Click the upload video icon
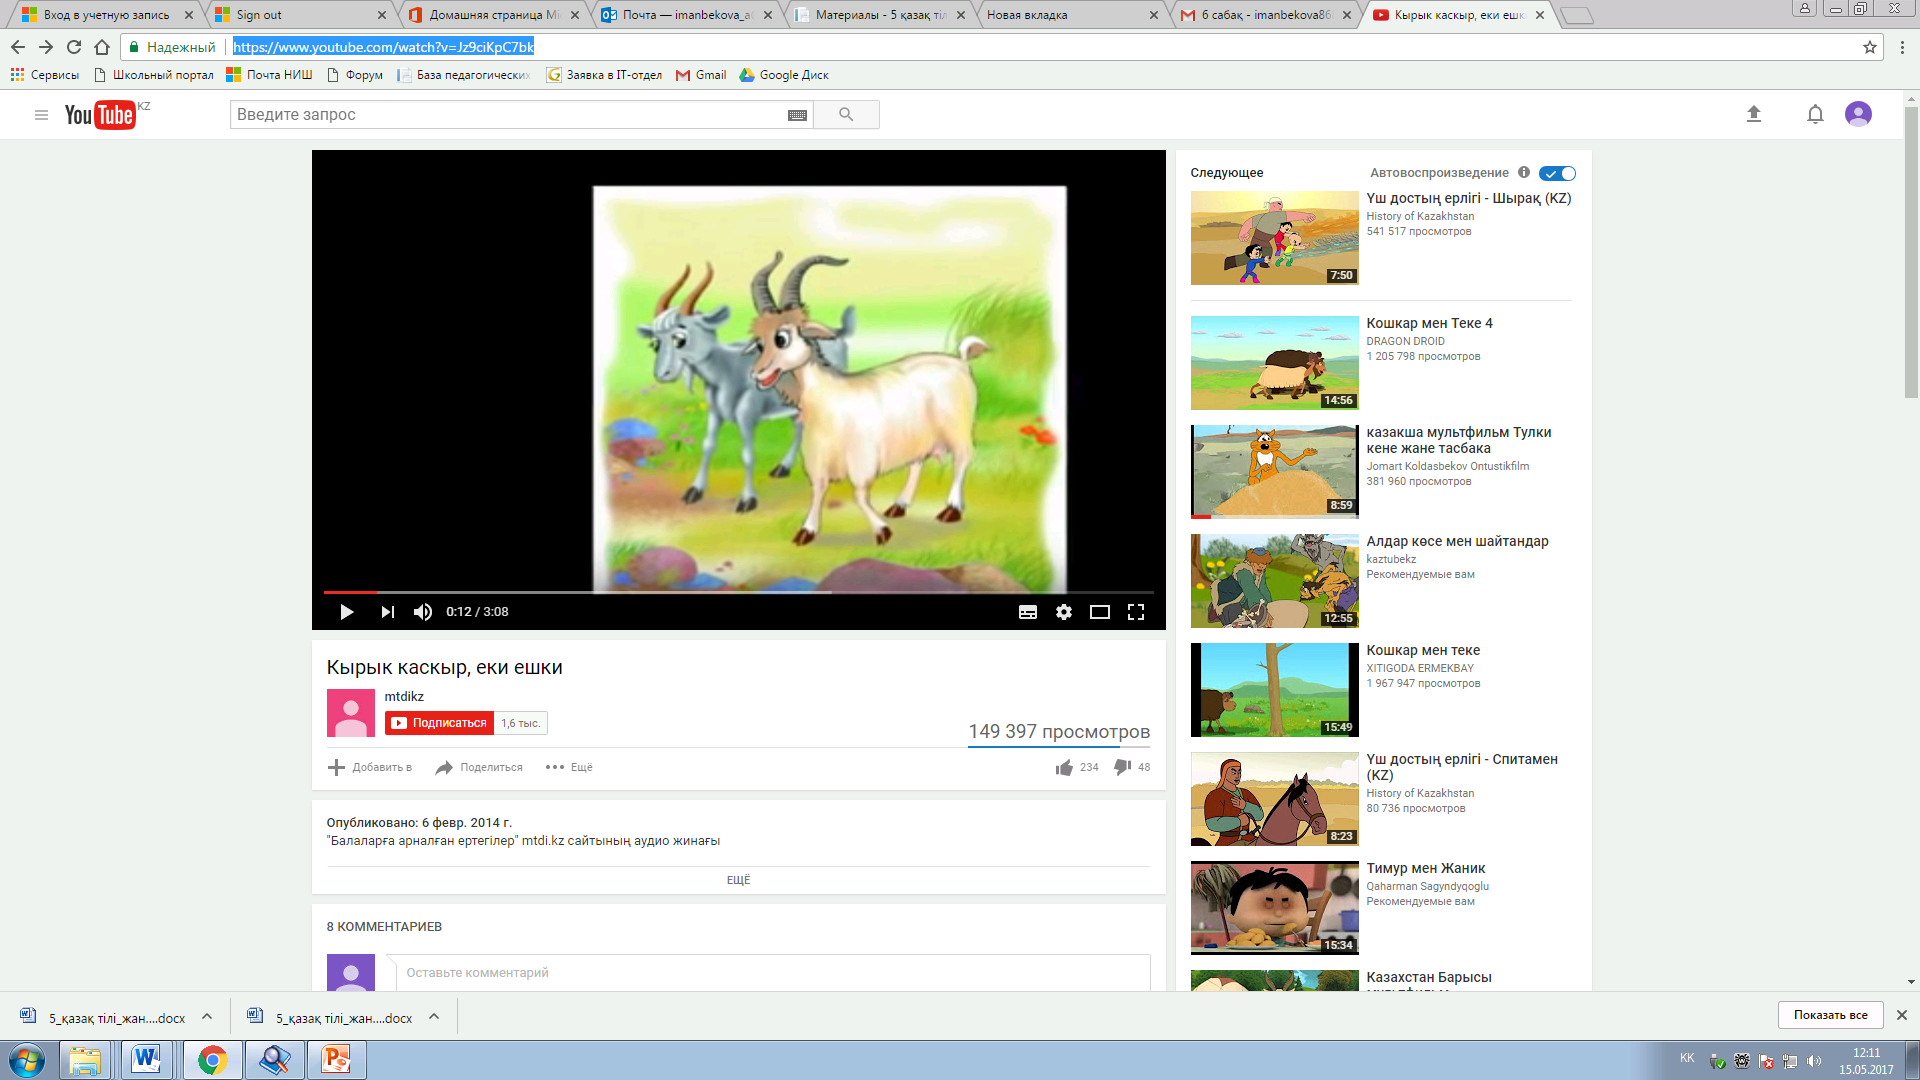 [x=1753, y=114]
